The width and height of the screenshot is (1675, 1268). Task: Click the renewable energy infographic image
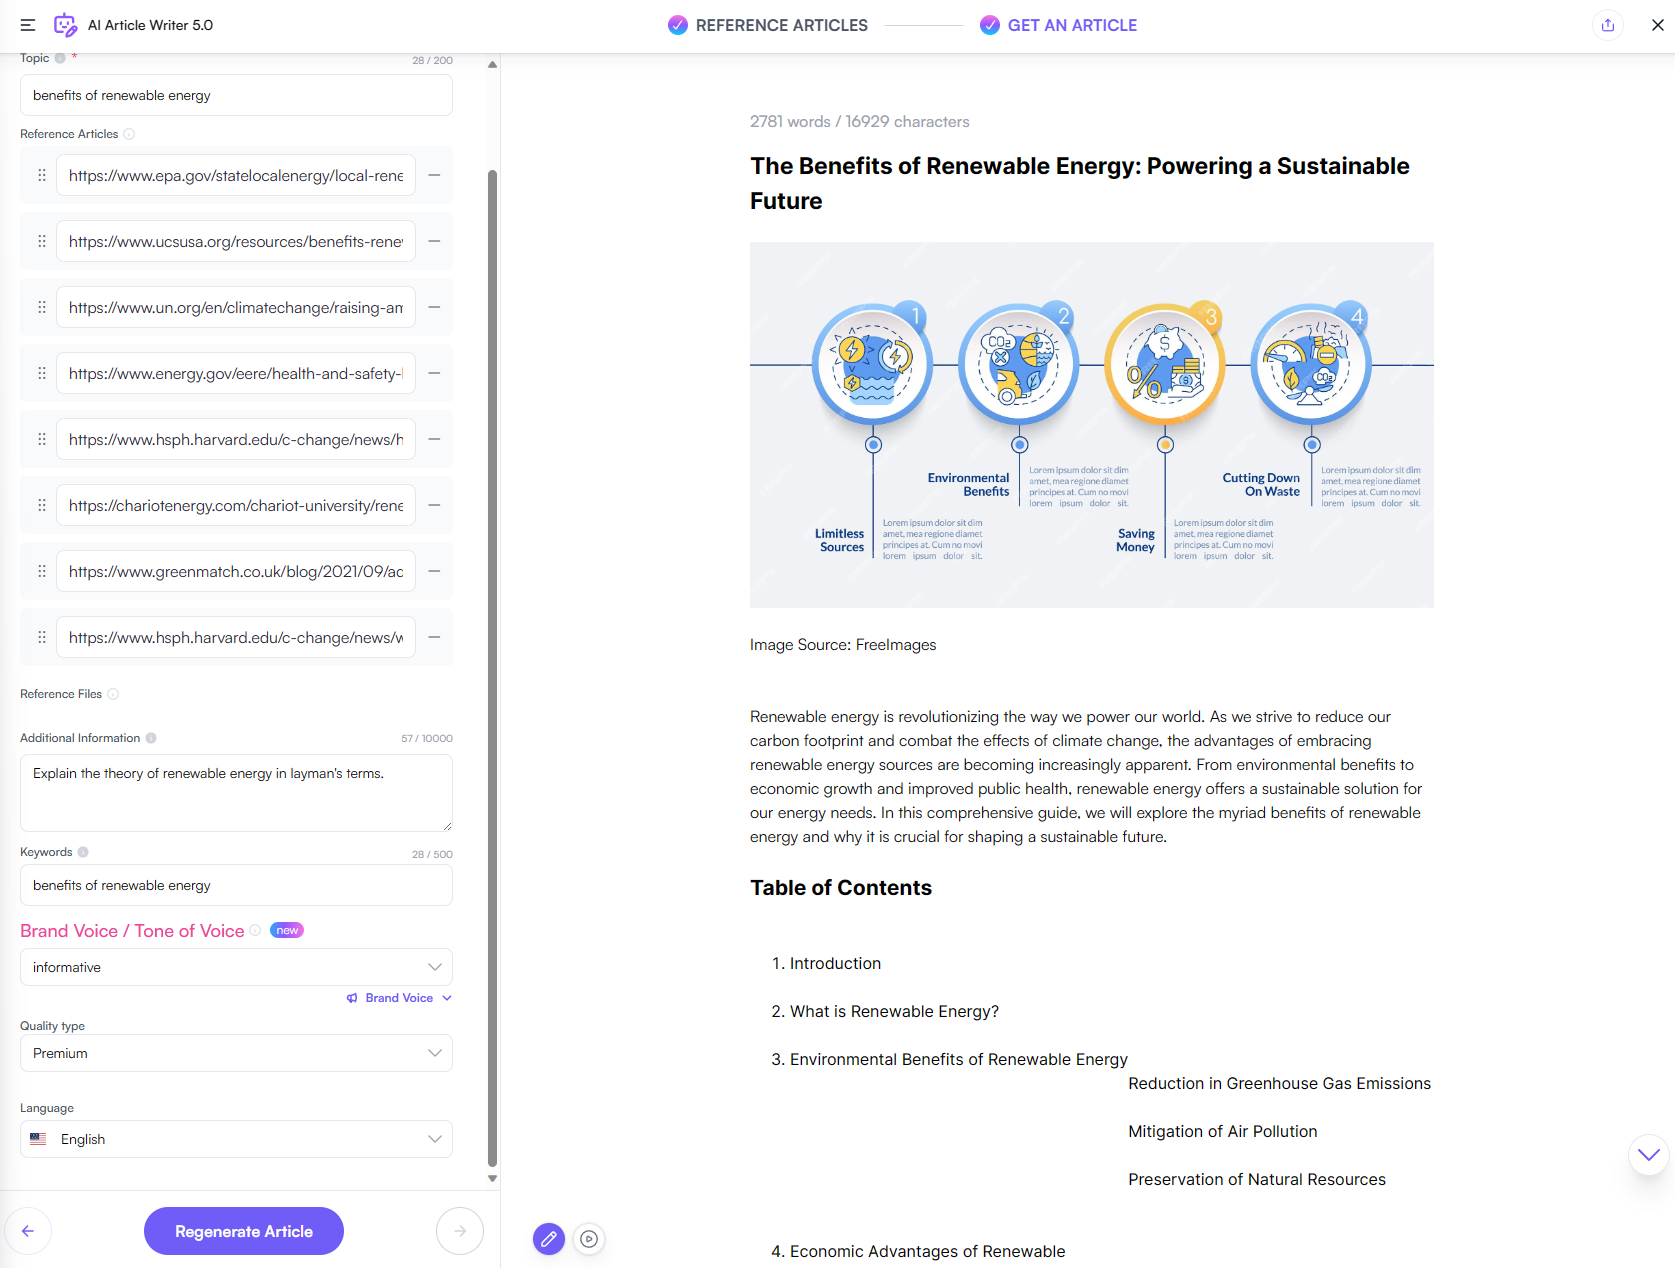1092,425
